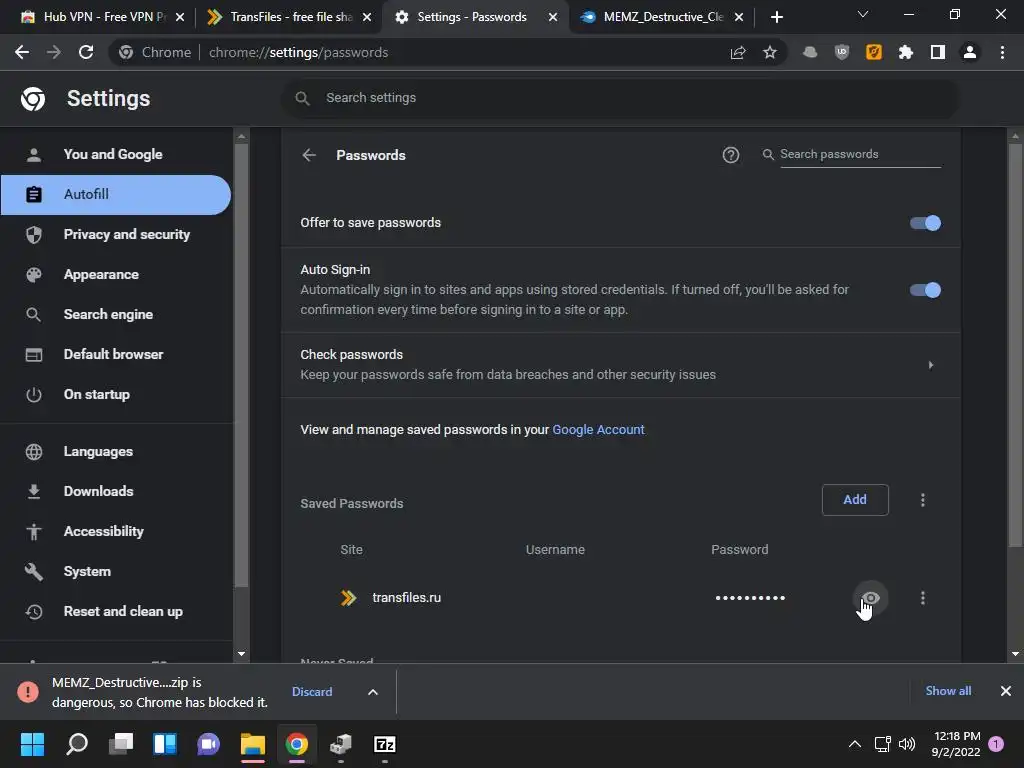Open clock and date panel

[x=955, y=744]
